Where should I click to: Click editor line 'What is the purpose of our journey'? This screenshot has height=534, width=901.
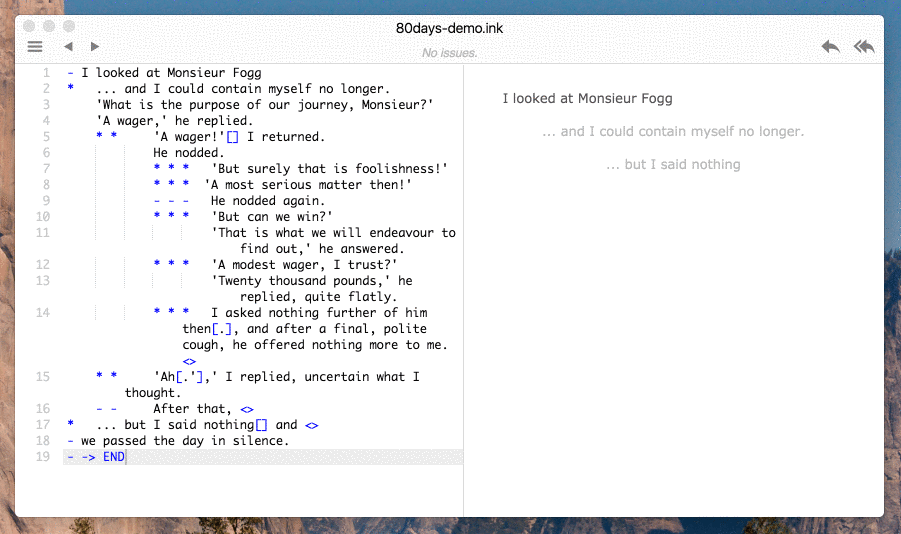click(265, 105)
